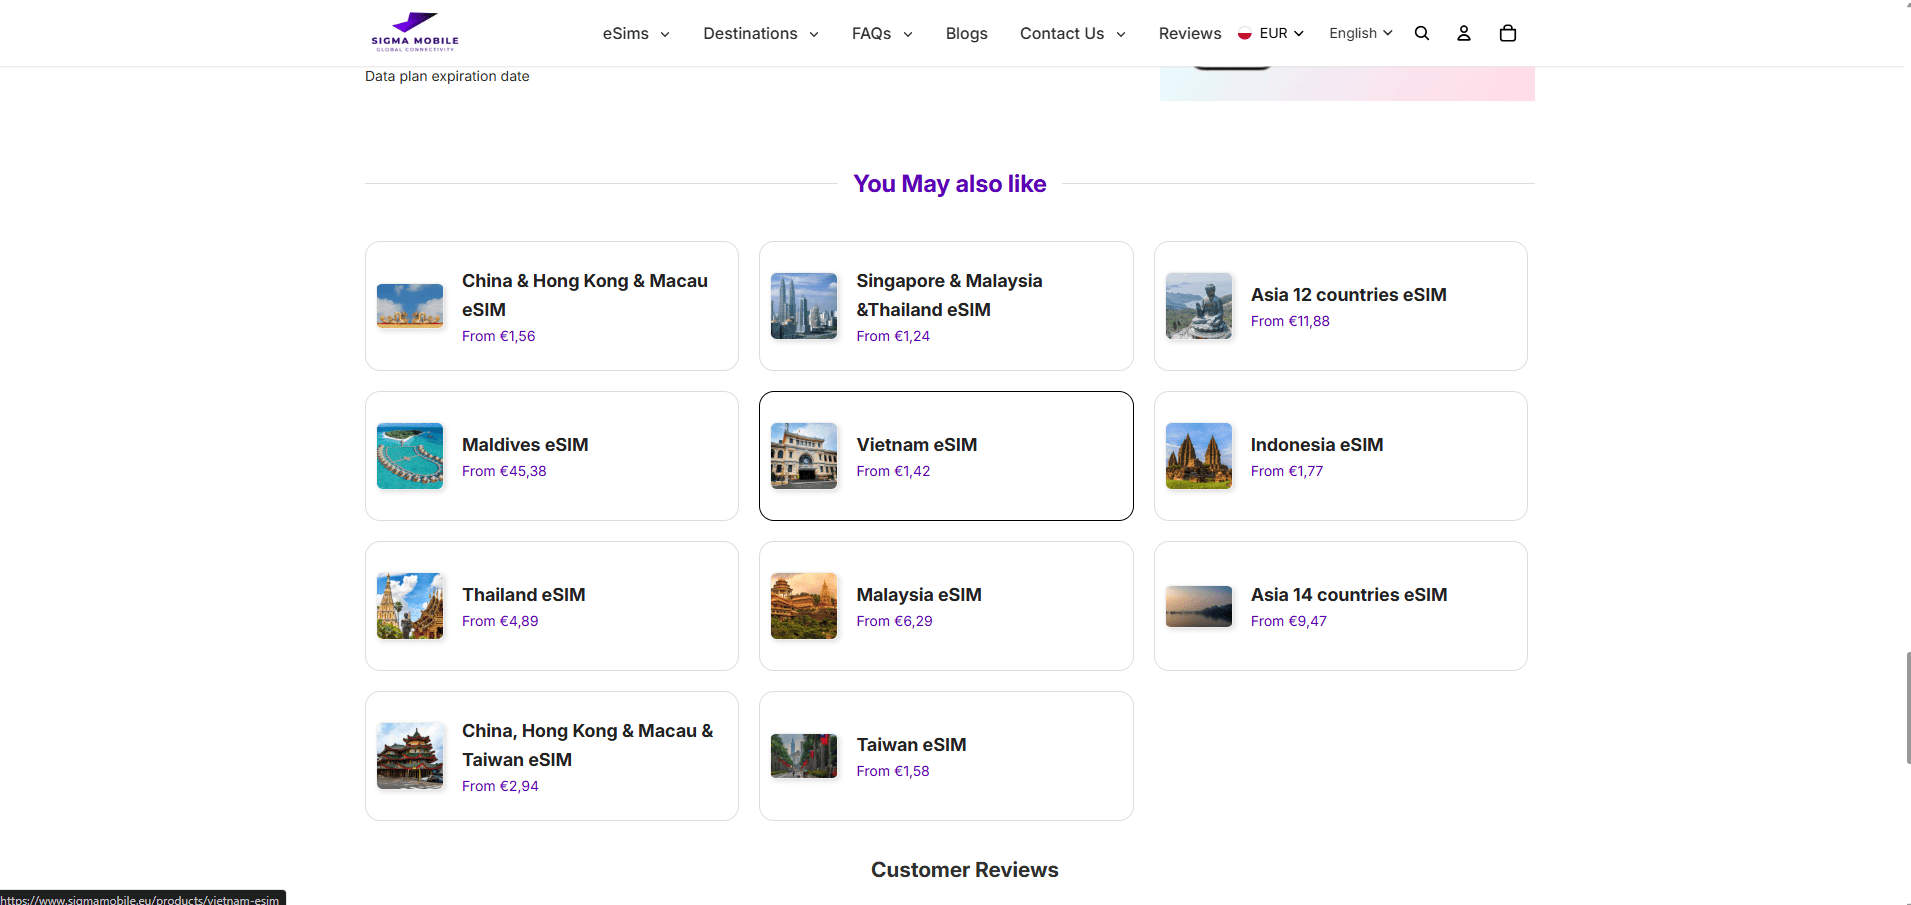This screenshot has height=905, width=1911.
Task: Open Malaysia eSIM thumbnail image
Action: (x=804, y=606)
